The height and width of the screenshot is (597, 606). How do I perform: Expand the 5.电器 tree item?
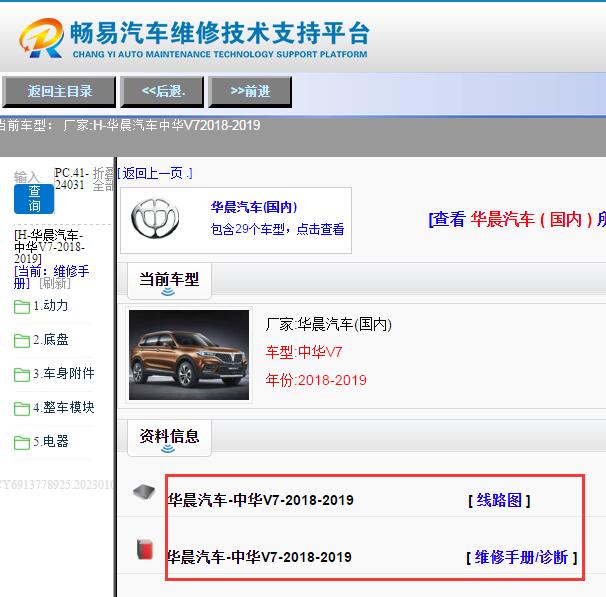(51, 441)
